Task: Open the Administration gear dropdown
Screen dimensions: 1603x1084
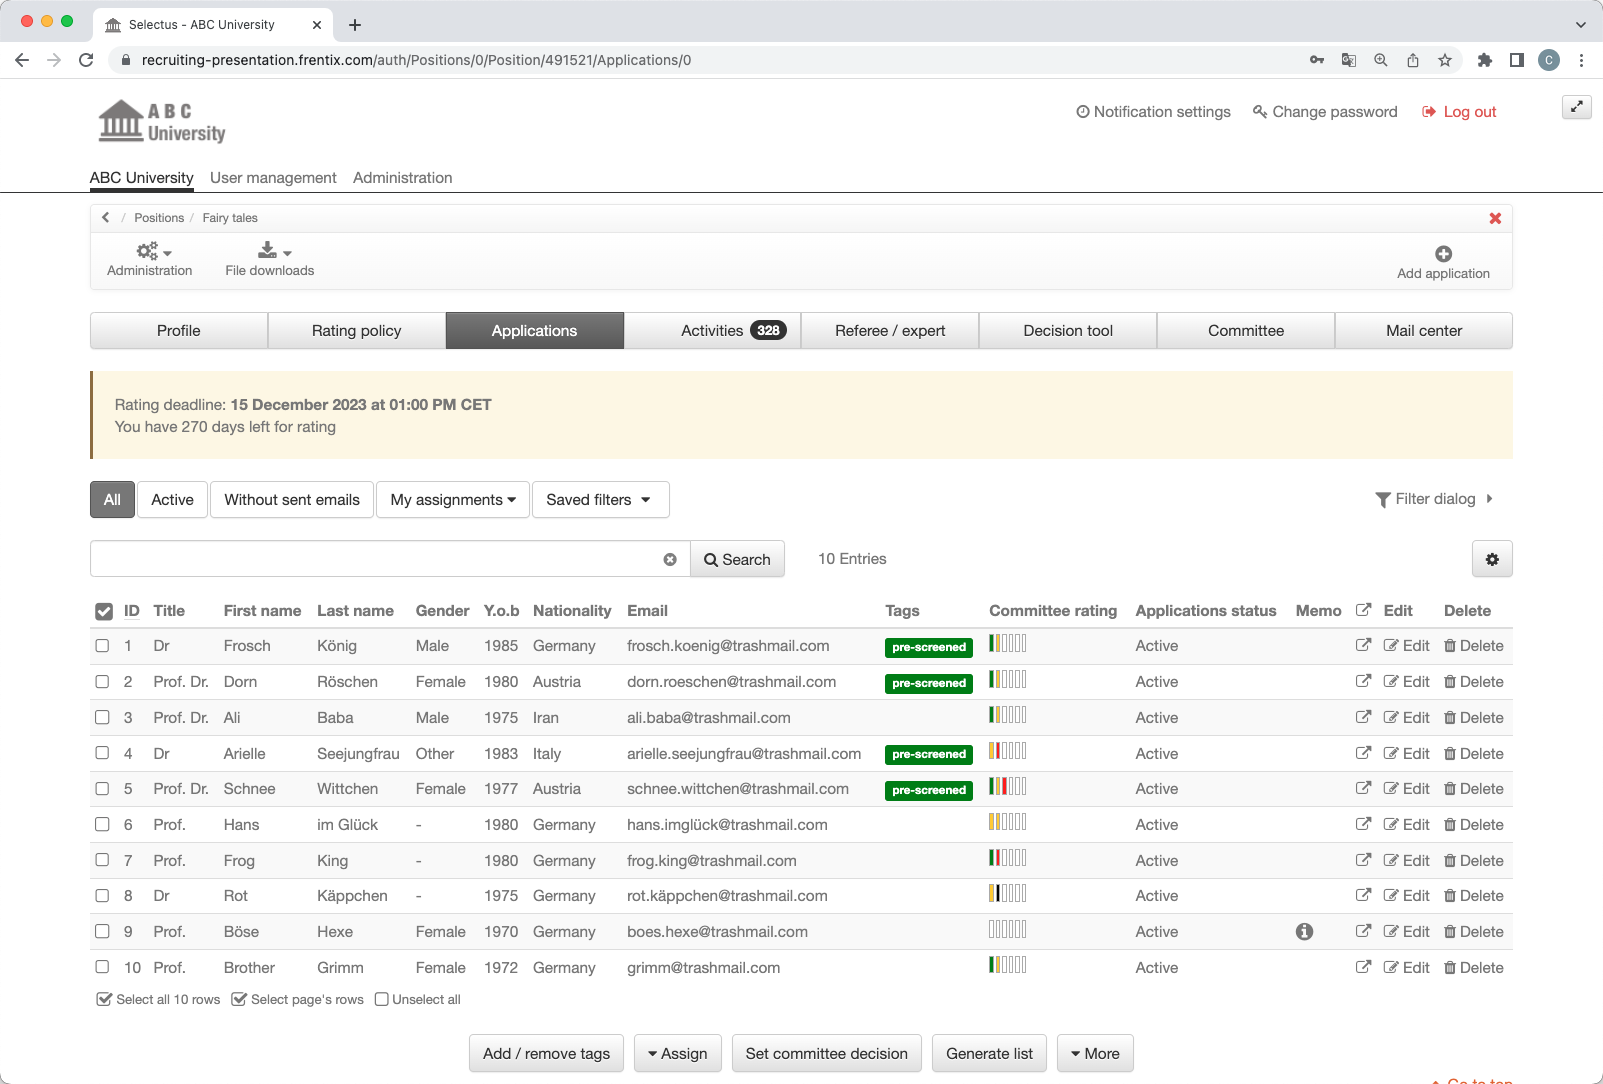Action: [150, 258]
